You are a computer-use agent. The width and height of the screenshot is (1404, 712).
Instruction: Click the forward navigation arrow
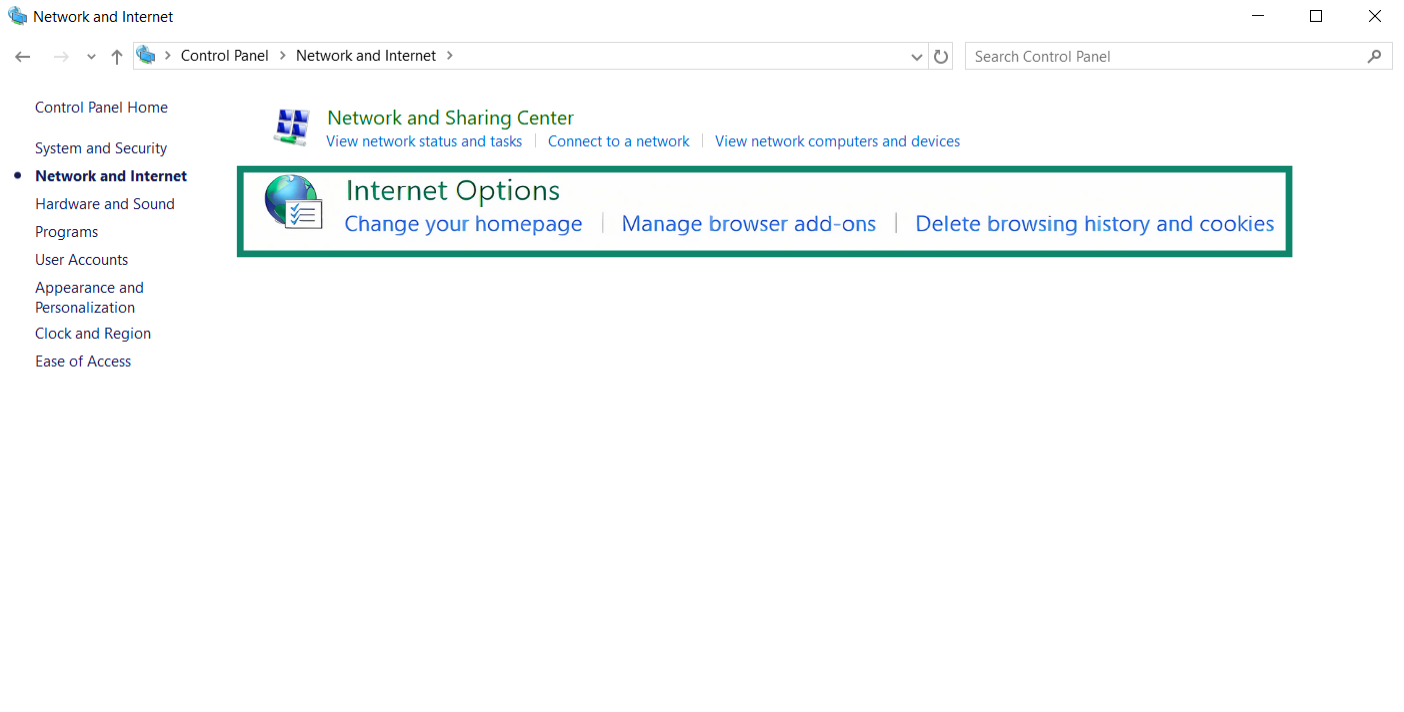pyautogui.click(x=62, y=57)
